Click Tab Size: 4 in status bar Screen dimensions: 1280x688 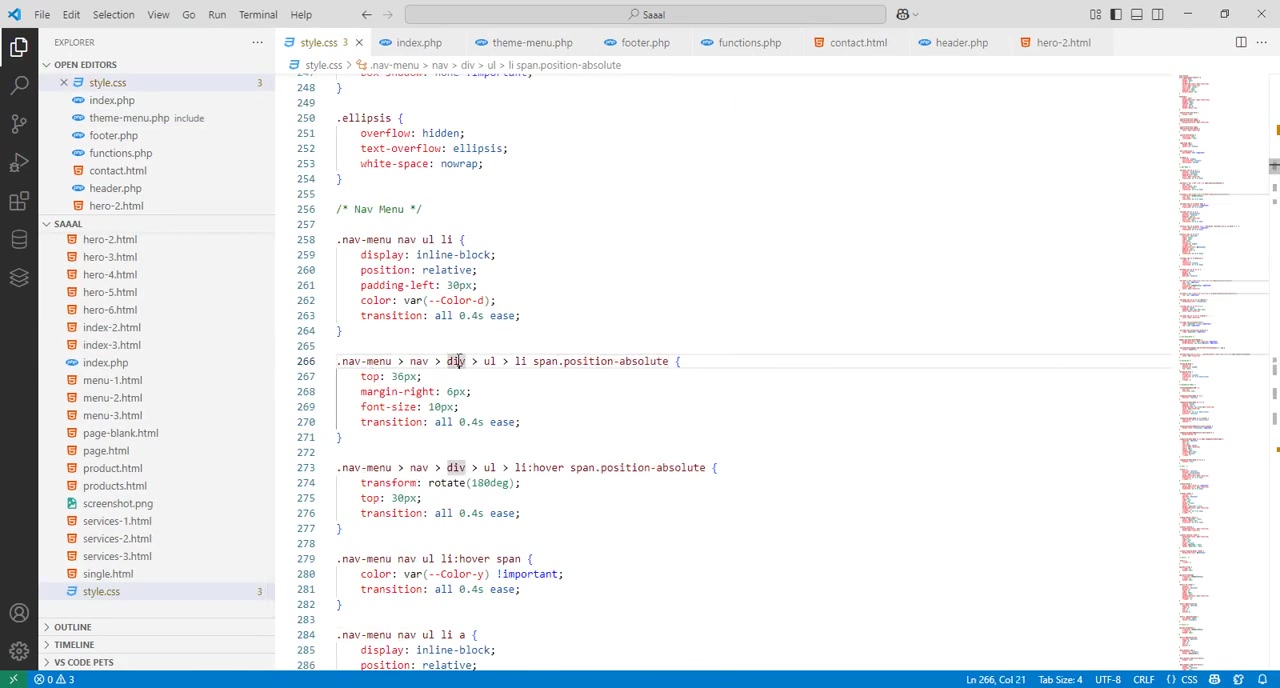coord(1060,680)
